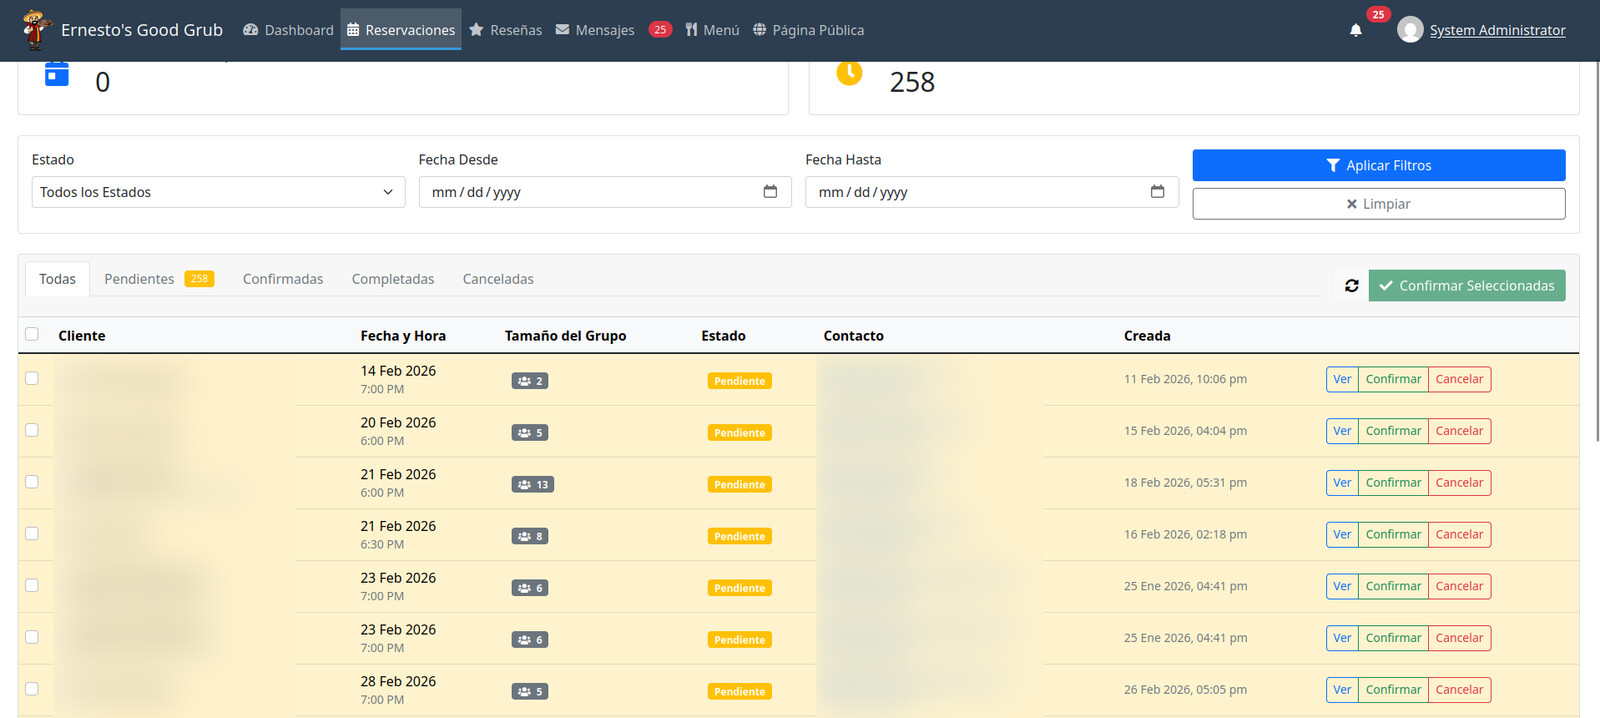Click the System Administrator avatar icon
1600x718 pixels.
point(1410,30)
